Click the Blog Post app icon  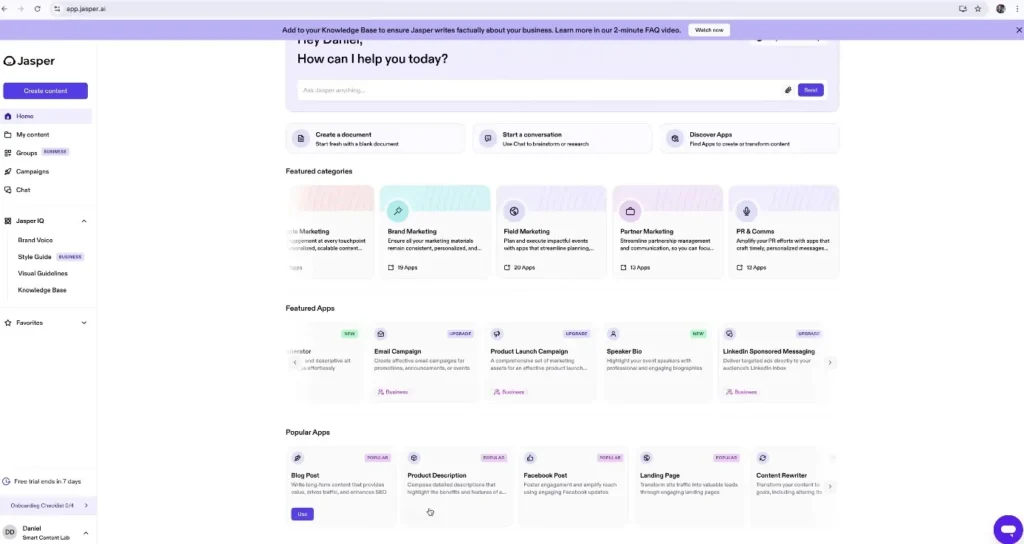[x=297, y=458]
